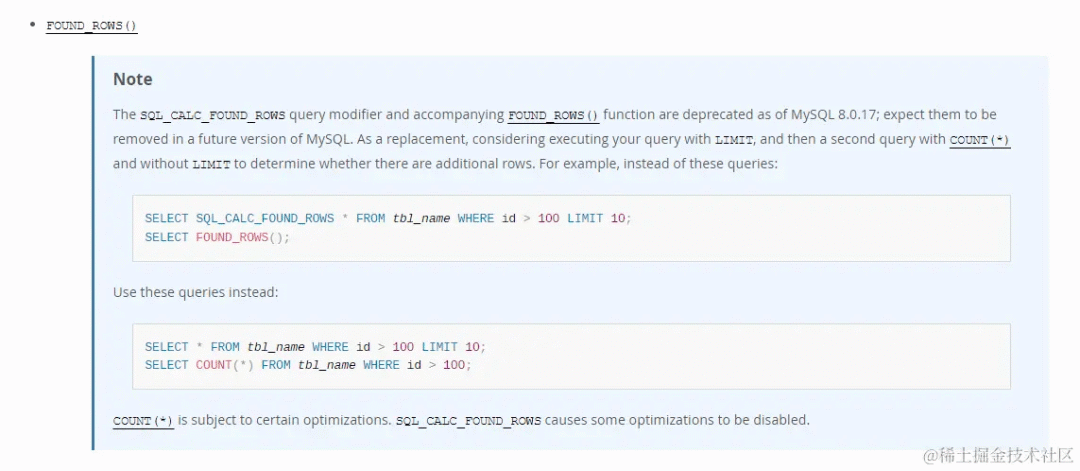The width and height of the screenshot is (1080, 471).
Task: Click SQL_CALC_FOUND_ROWS before 'causes some optimizations'
Action: [468, 420]
